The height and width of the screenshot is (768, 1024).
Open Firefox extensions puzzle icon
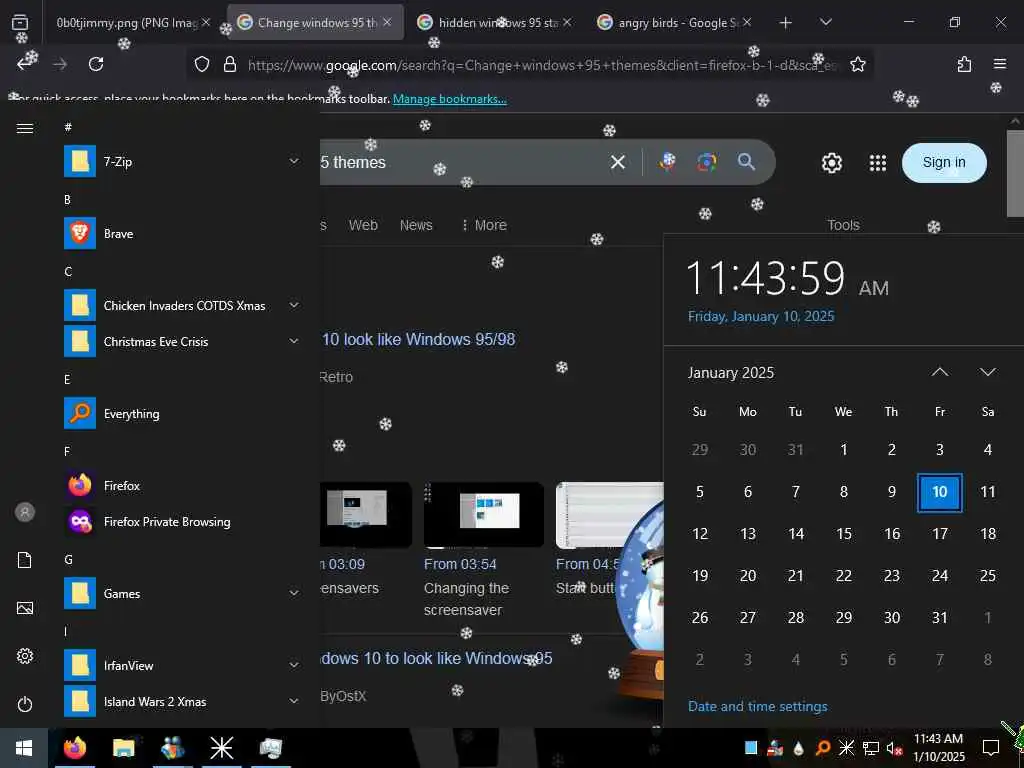(x=964, y=64)
